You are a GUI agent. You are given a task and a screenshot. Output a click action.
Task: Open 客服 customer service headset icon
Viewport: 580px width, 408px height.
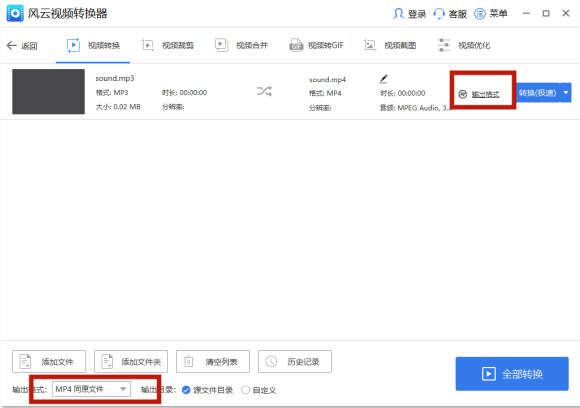coord(439,14)
